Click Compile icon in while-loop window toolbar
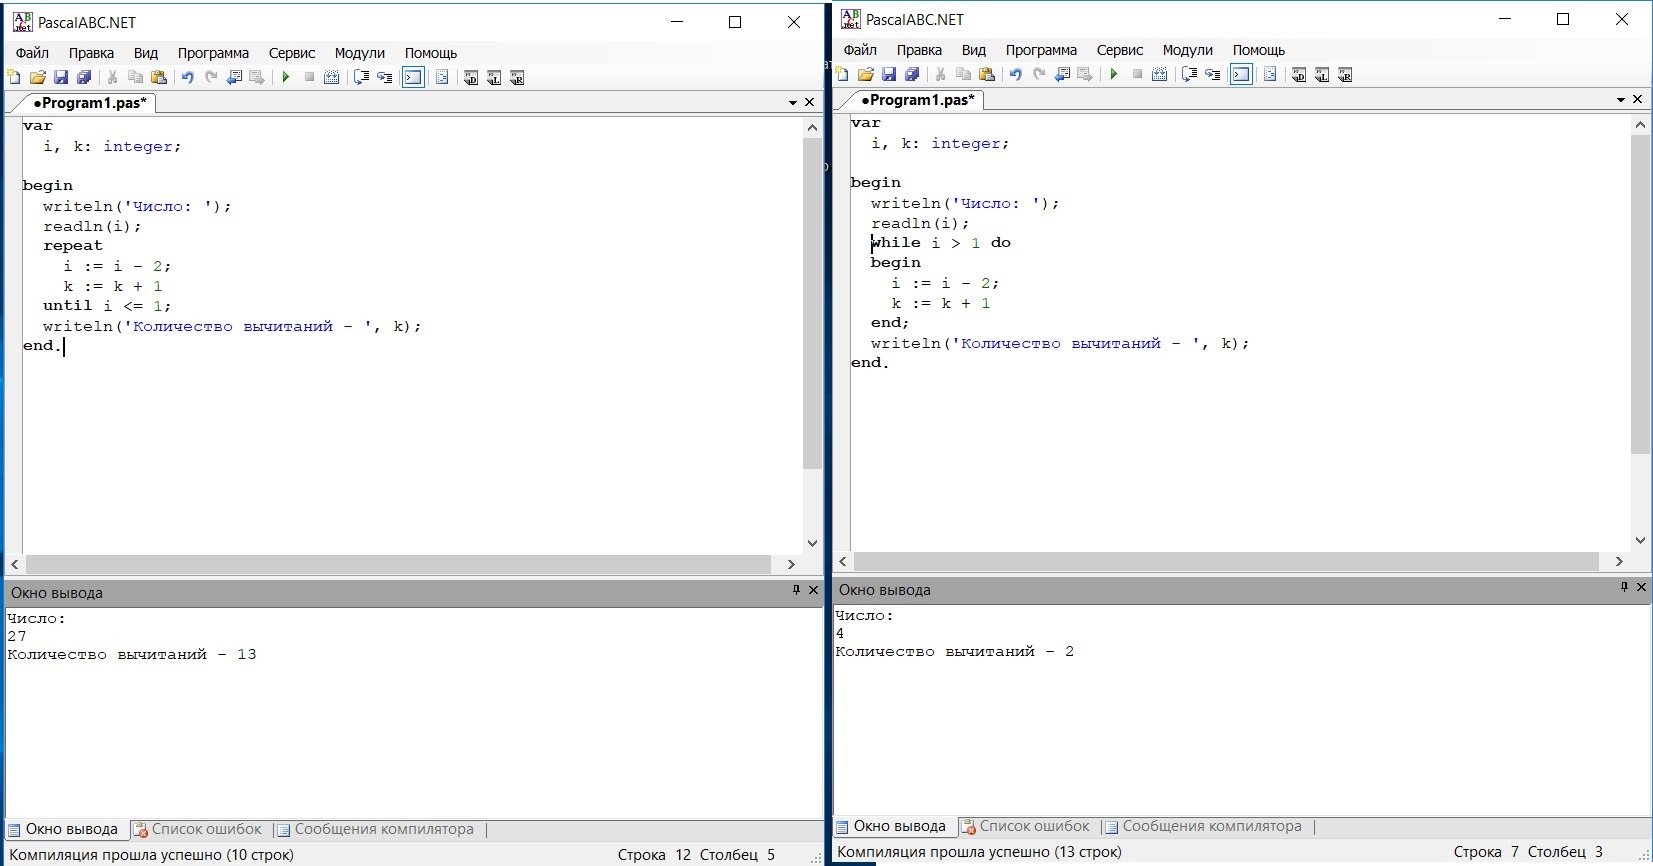This screenshot has width=1653, height=866. click(x=1160, y=74)
